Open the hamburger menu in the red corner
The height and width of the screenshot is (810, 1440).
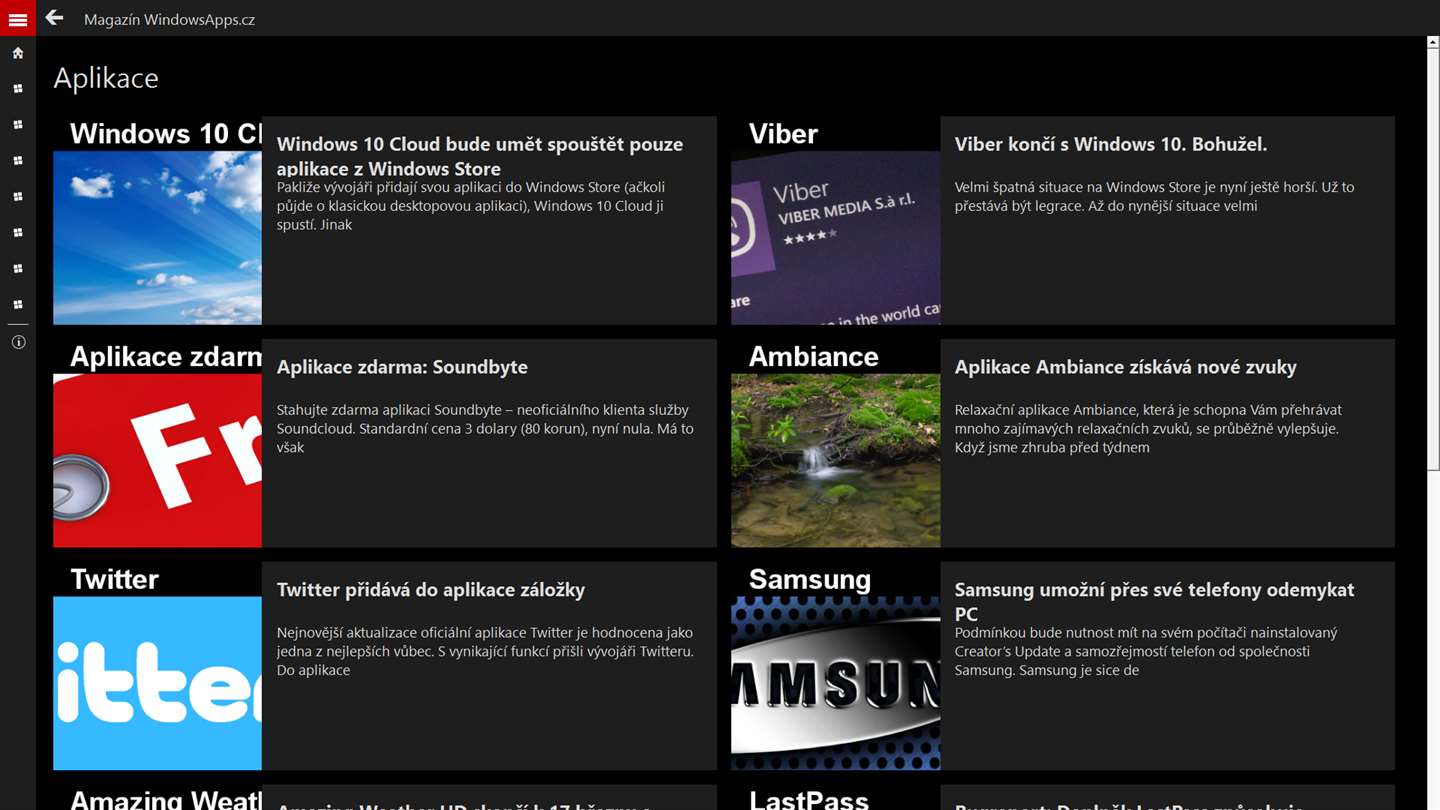tap(17, 18)
